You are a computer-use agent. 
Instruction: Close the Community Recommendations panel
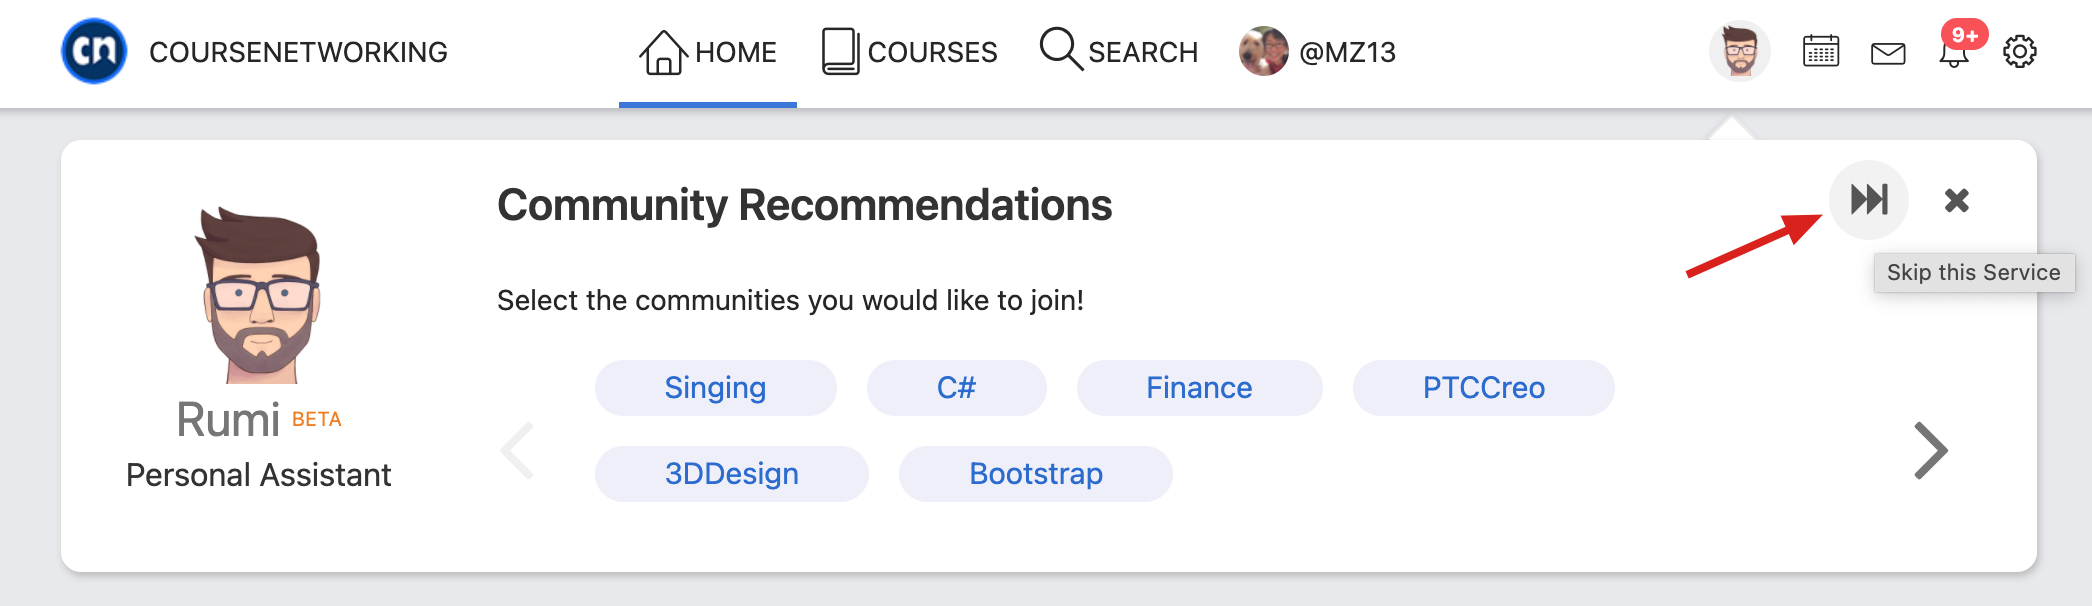point(1957,200)
